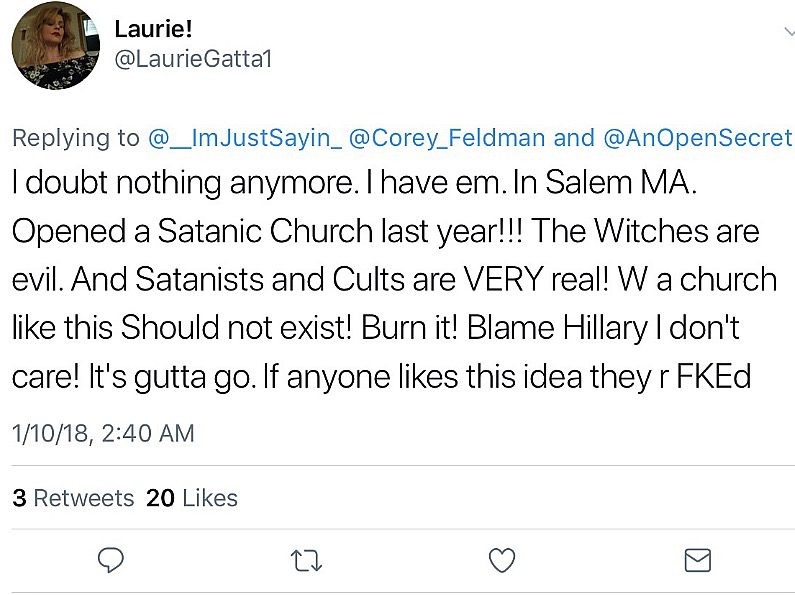Viewport: 795px width, 595px height.
Task: Click the 'Replying to' label
Action: (x=76, y=138)
